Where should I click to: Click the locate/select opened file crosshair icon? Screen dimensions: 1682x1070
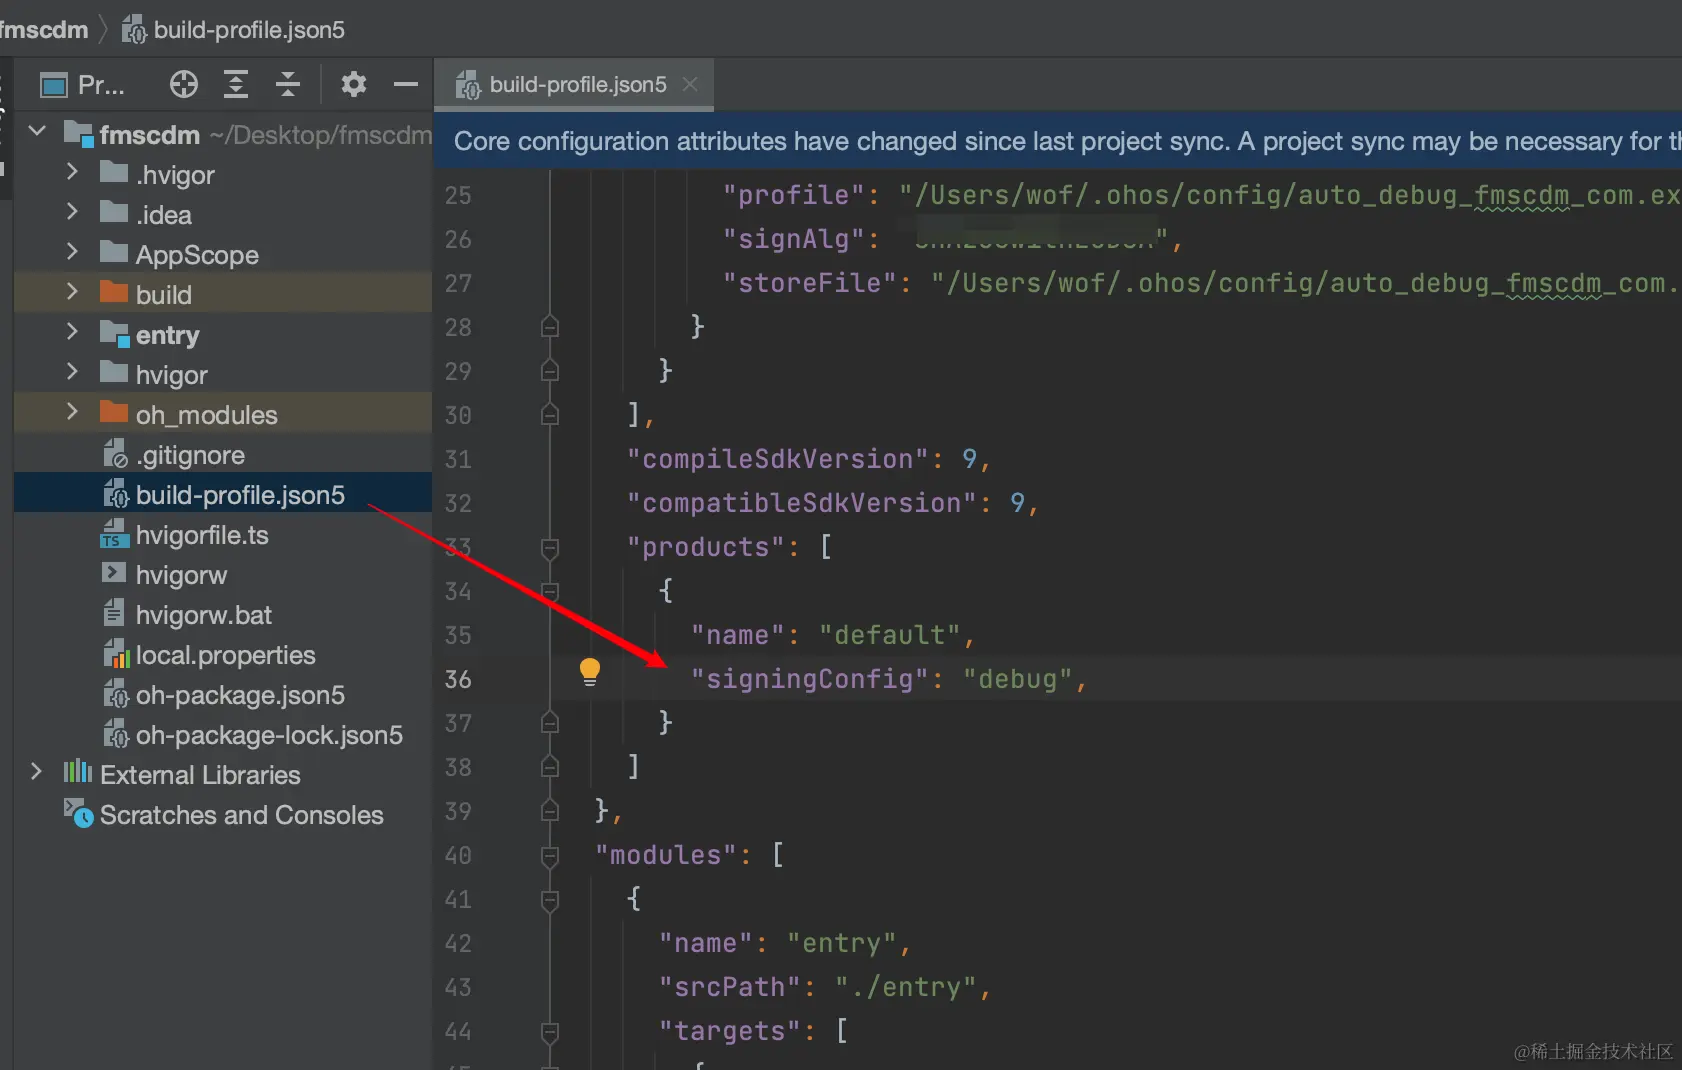tap(184, 85)
